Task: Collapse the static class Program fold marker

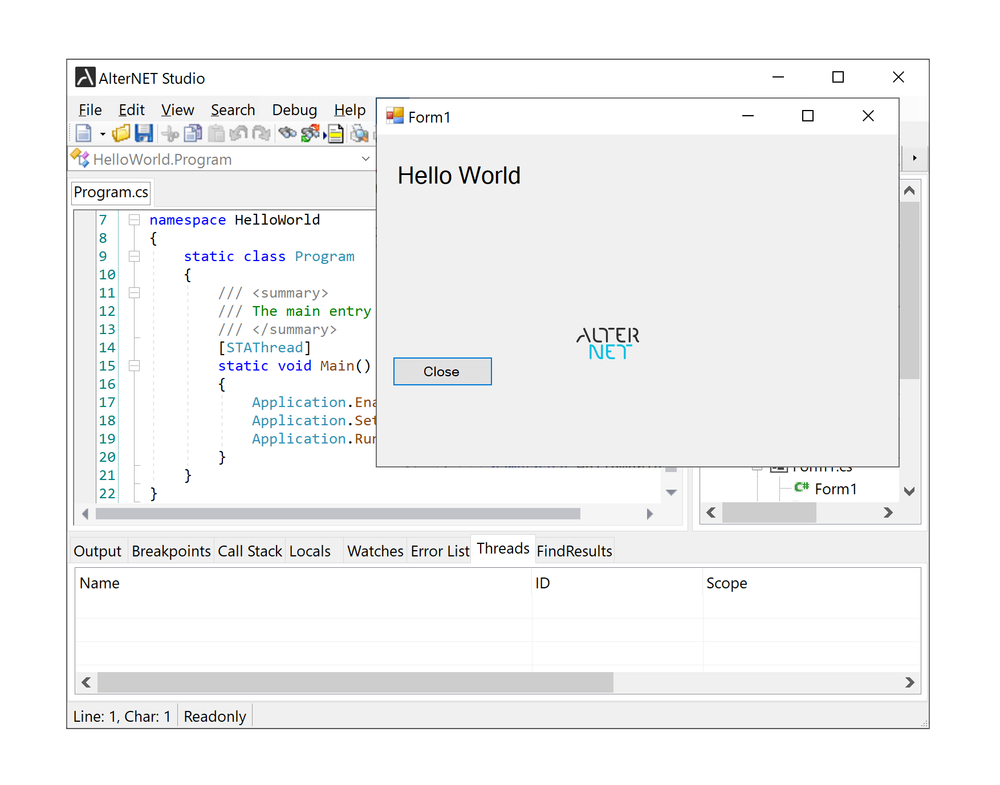Action: 133,256
